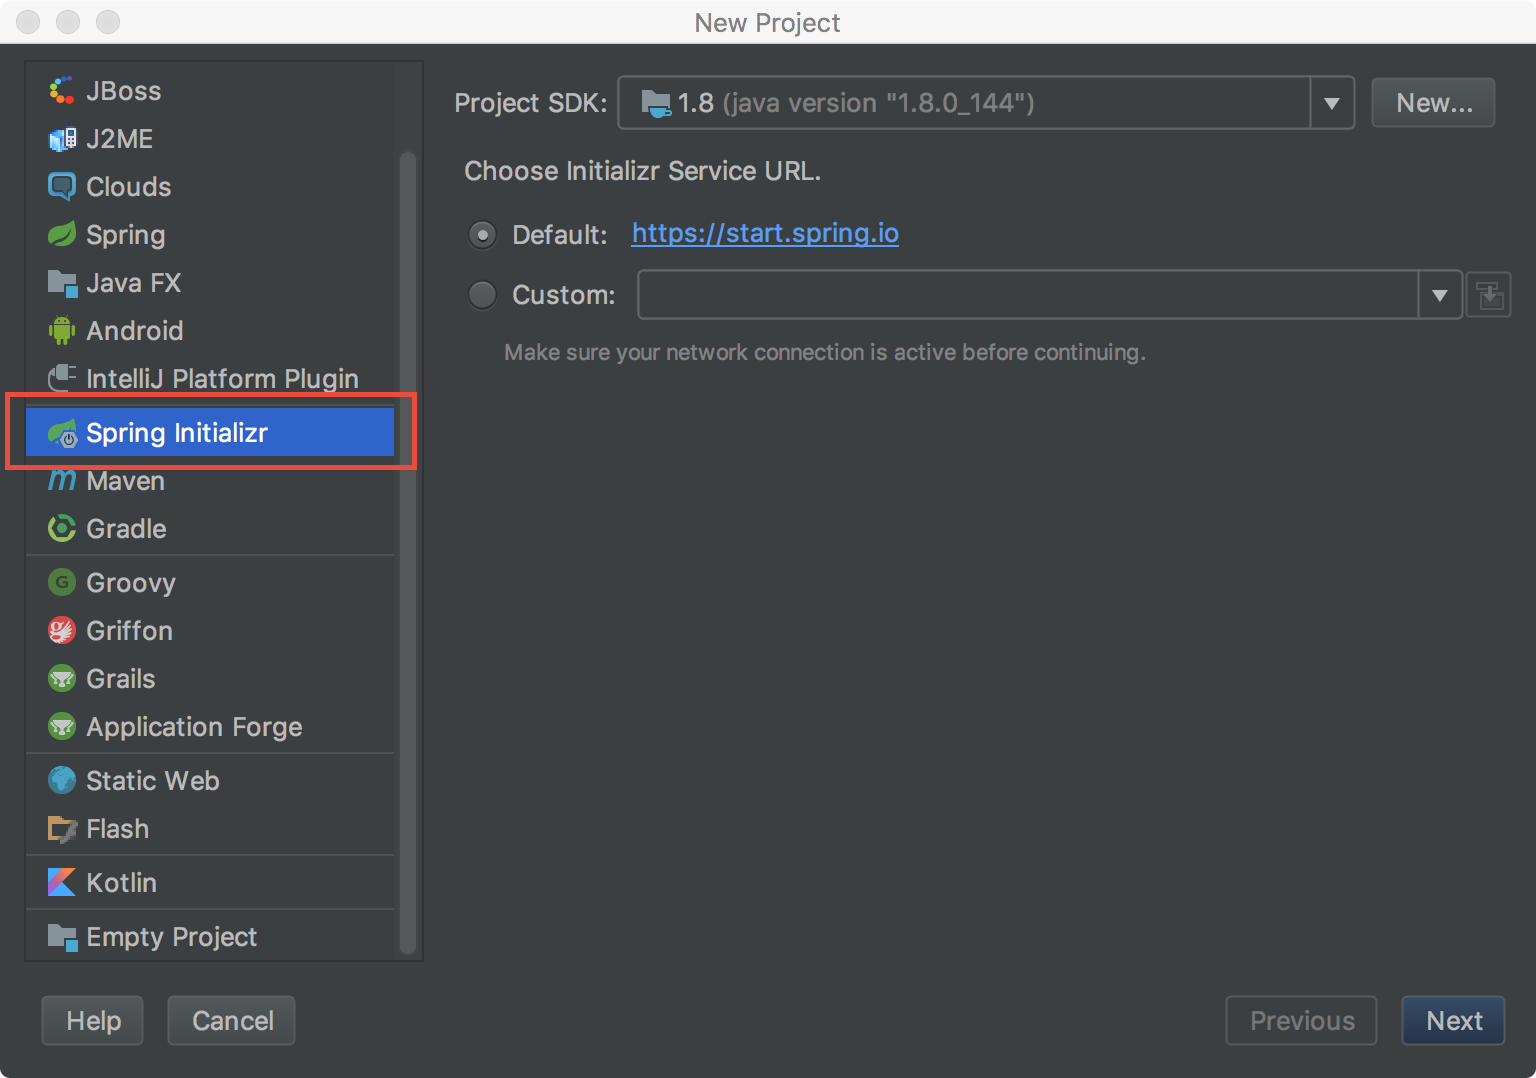
Task: Click the Android robot icon
Action: [x=62, y=331]
